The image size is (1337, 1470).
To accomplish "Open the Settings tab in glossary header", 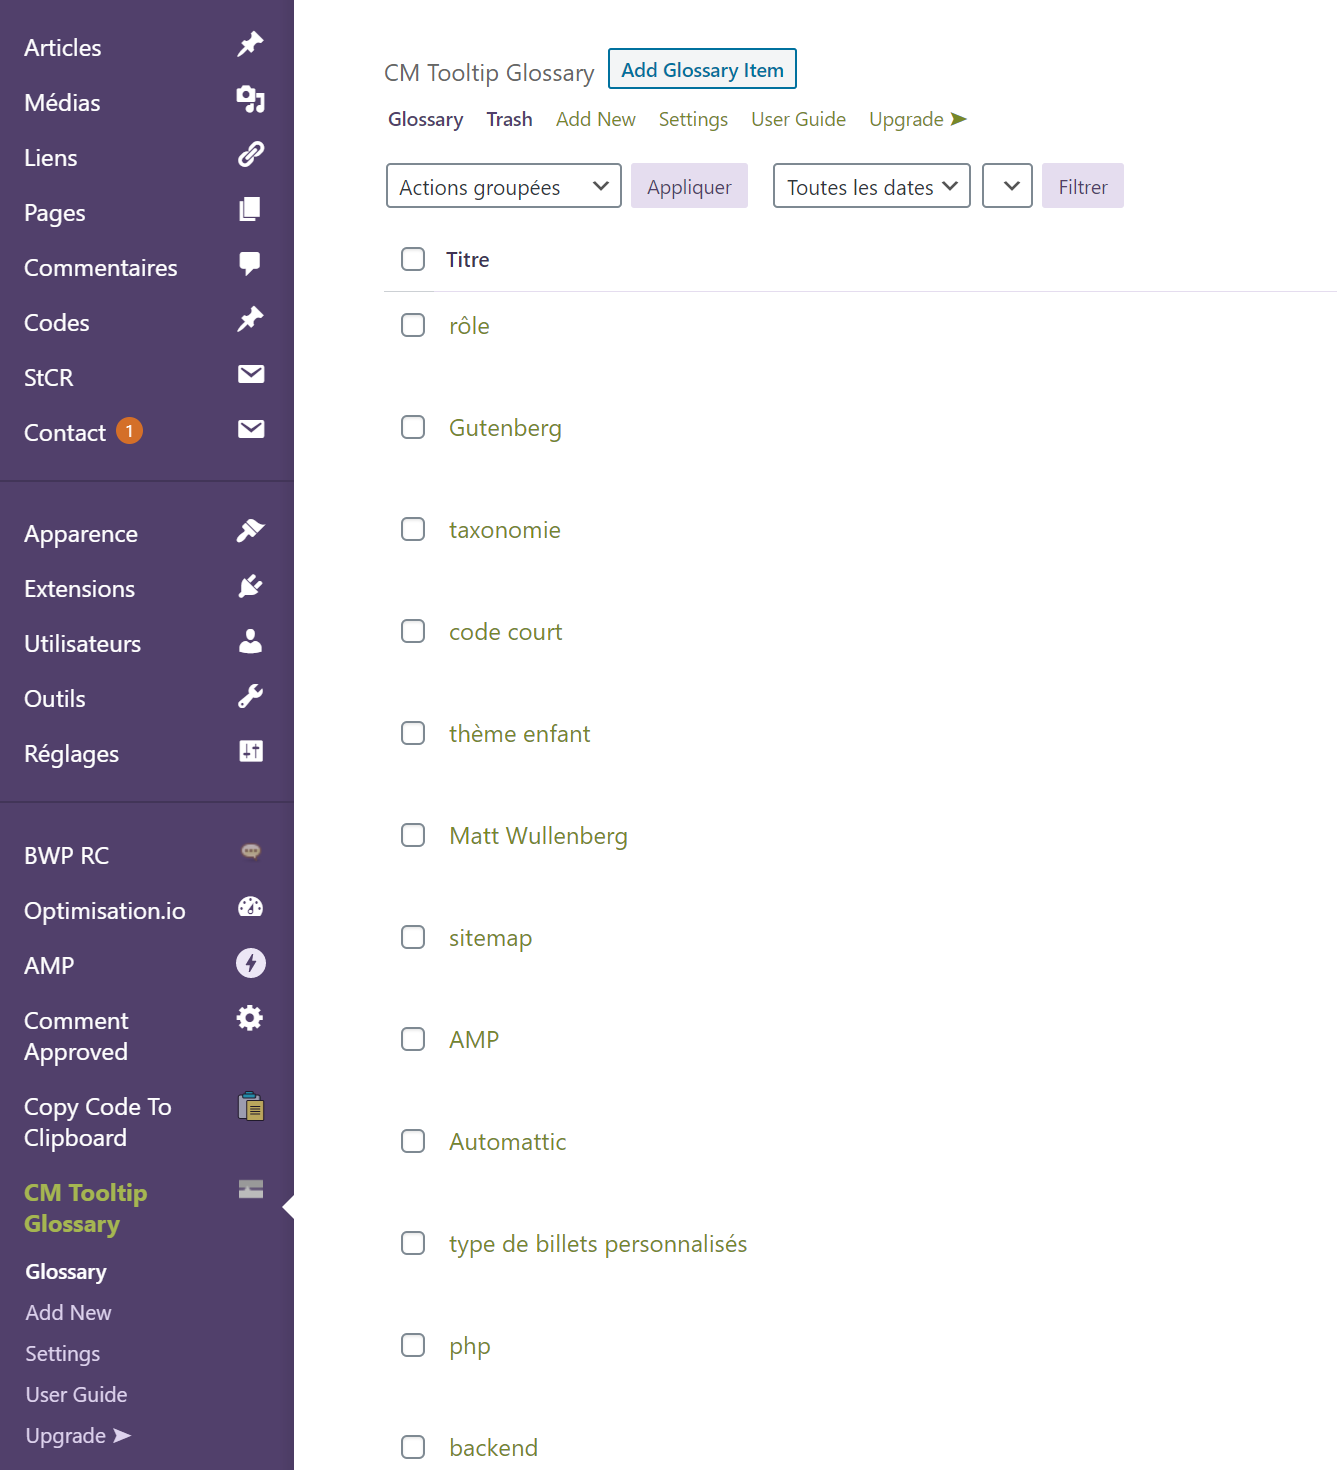I will click(693, 119).
